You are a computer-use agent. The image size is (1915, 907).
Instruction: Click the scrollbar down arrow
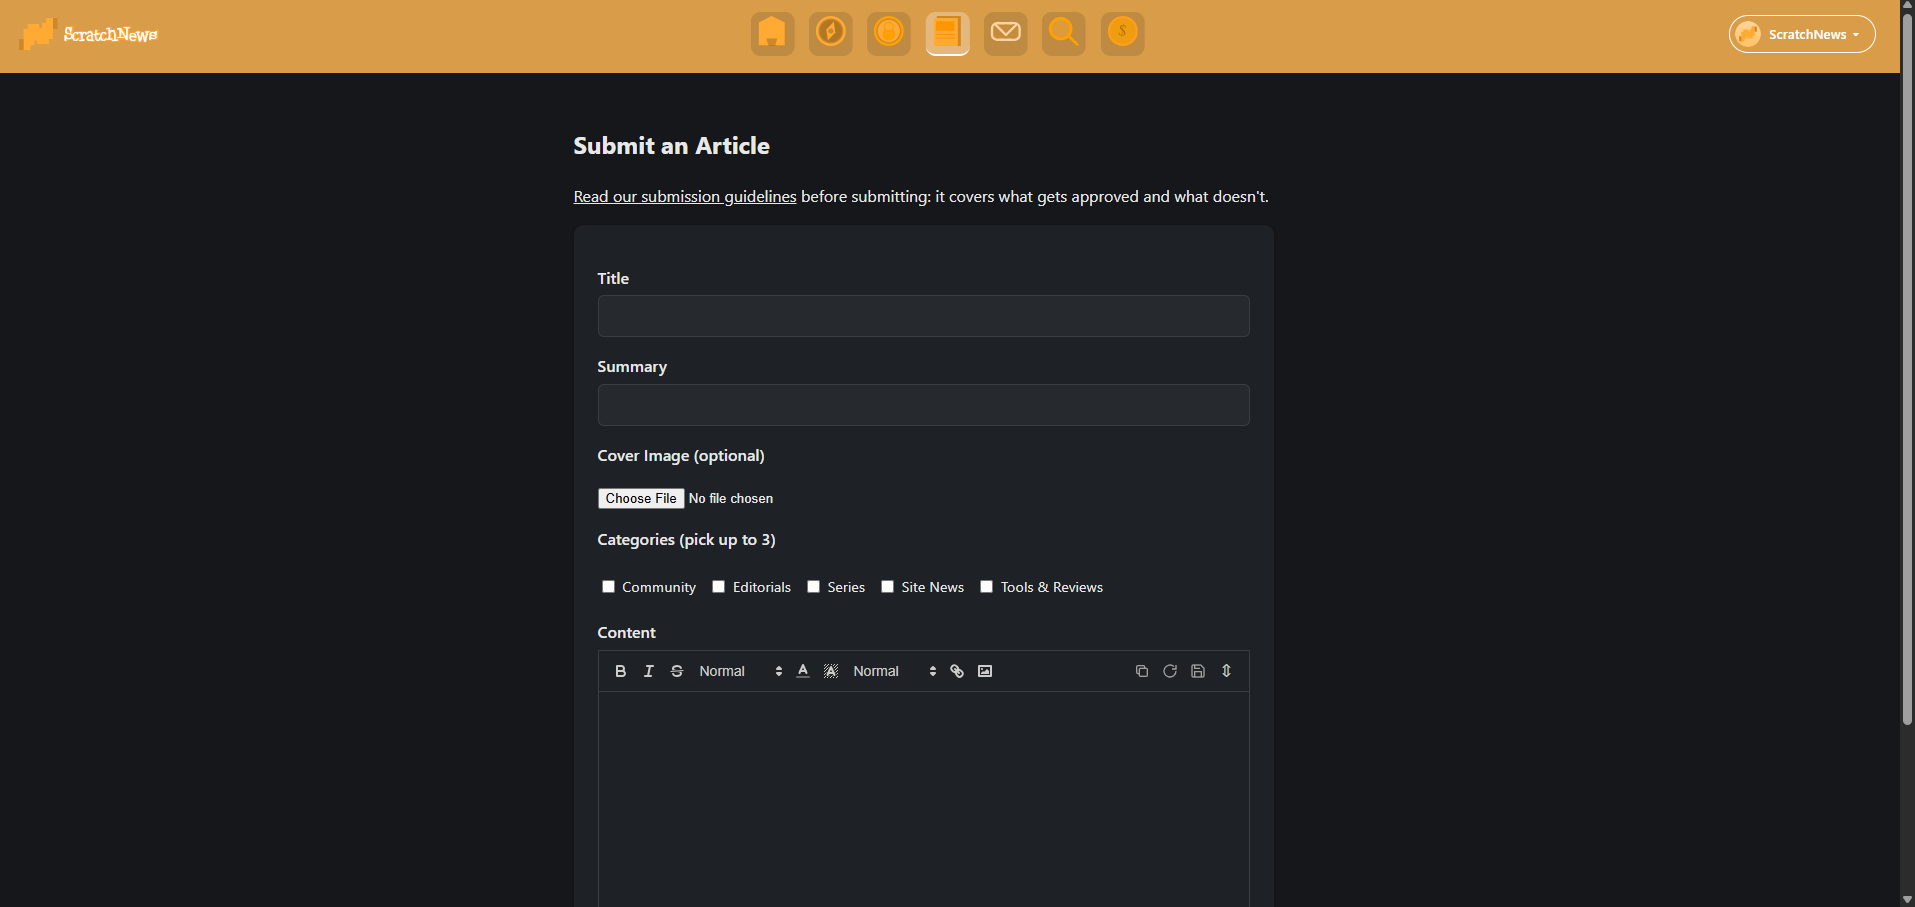pyautogui.click(x=1907, y=900)
